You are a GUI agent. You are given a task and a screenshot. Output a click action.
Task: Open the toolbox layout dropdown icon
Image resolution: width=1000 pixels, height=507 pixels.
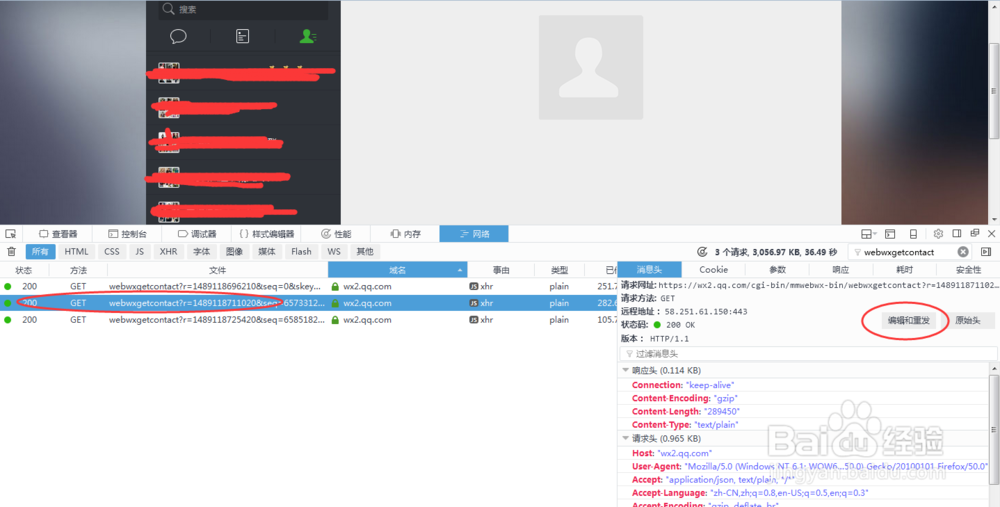pos(868,234)
